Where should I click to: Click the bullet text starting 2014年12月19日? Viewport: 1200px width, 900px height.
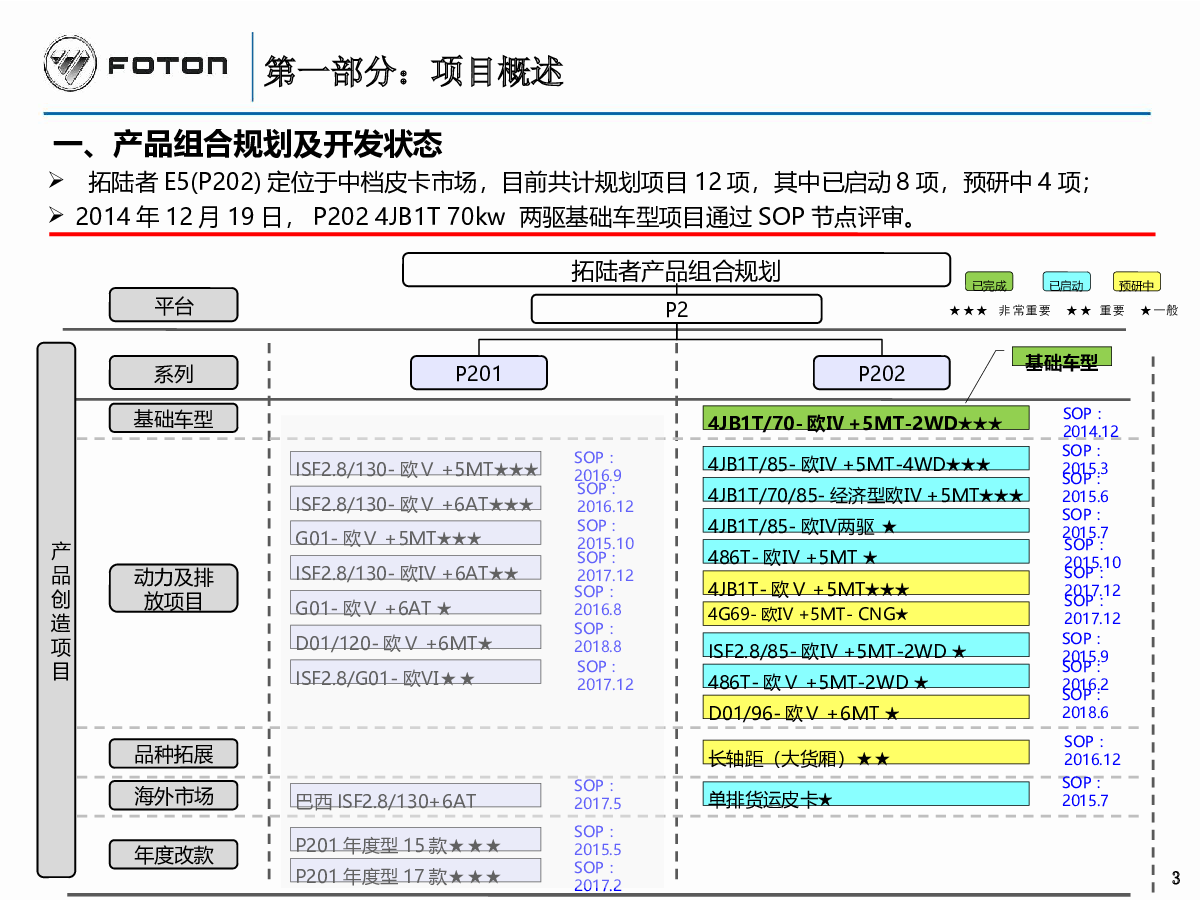click(x=494, y=216)
